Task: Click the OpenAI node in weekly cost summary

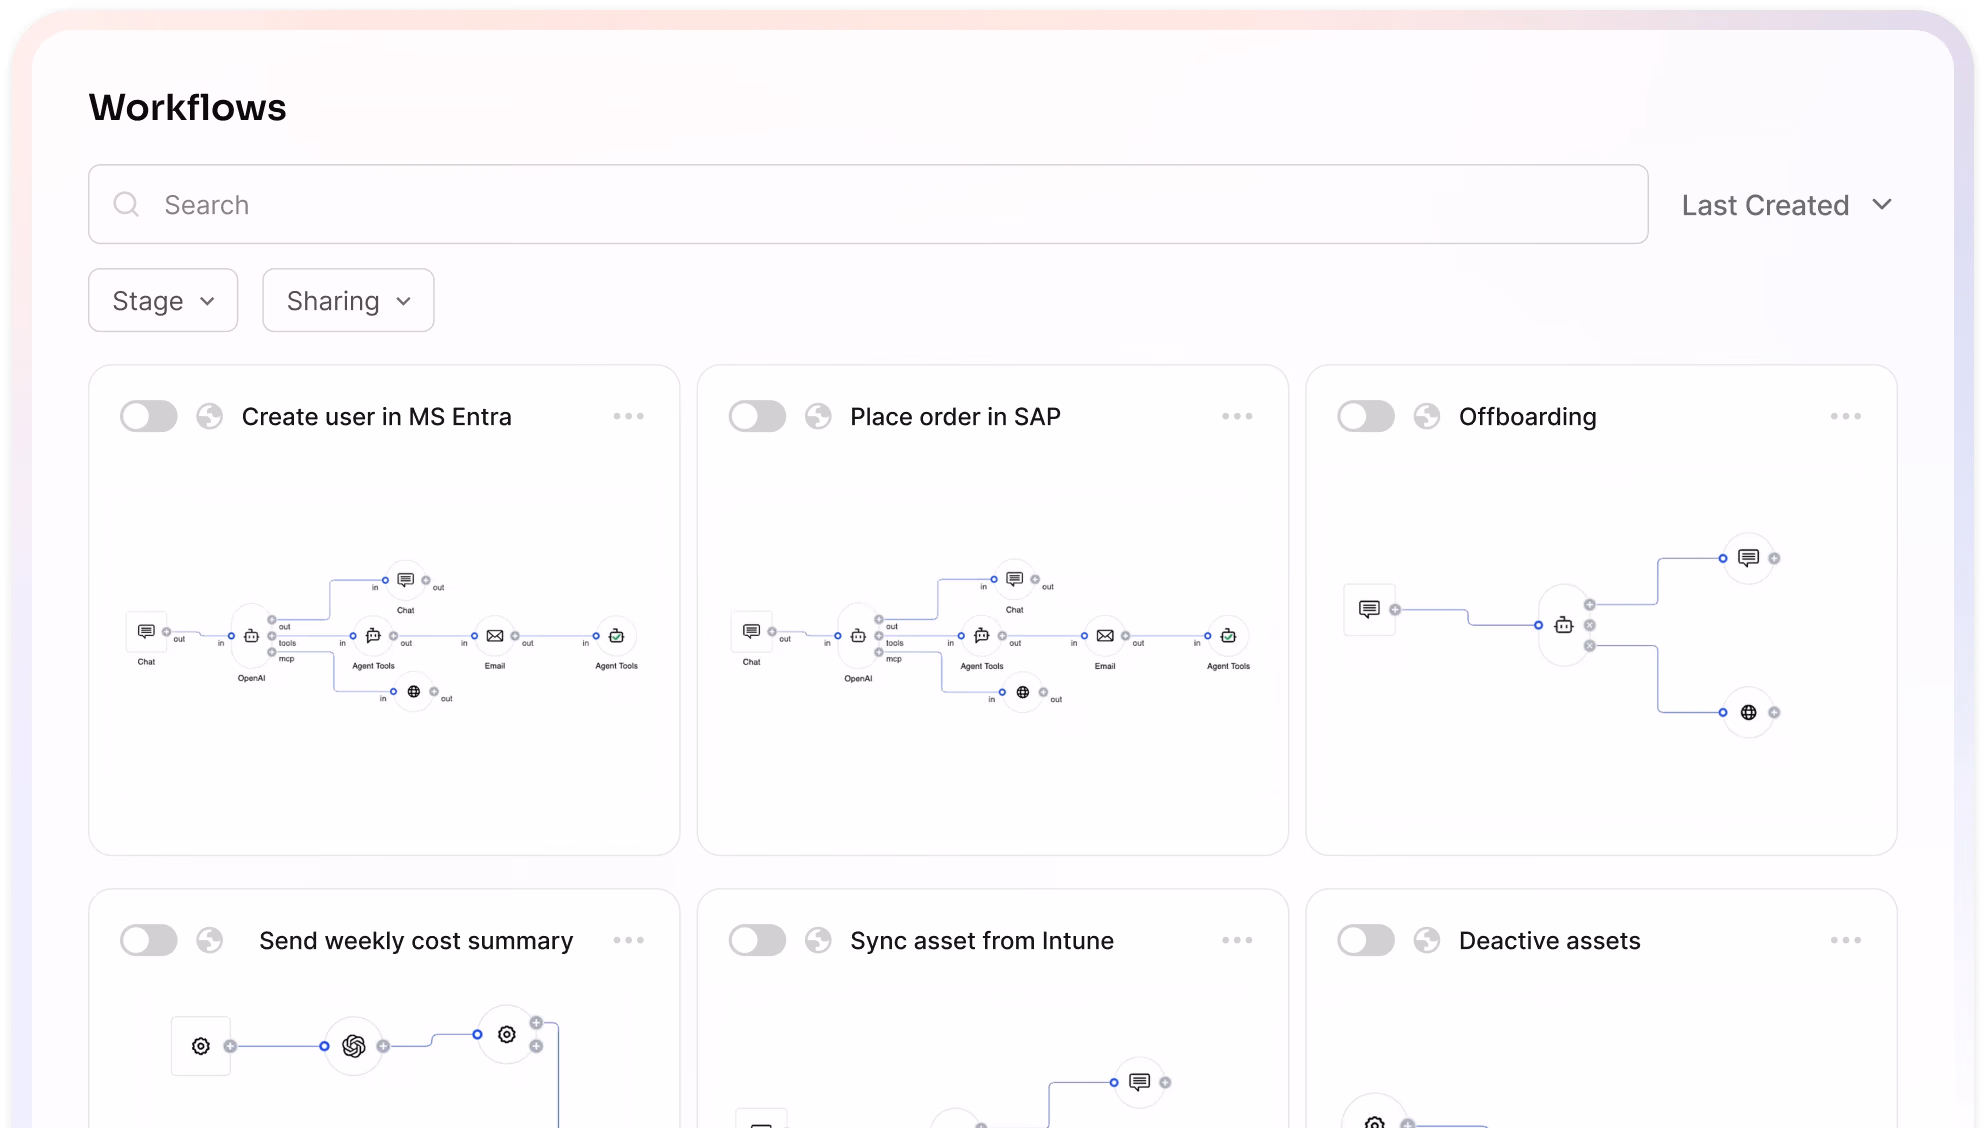Action: [x=353, y=1046]
